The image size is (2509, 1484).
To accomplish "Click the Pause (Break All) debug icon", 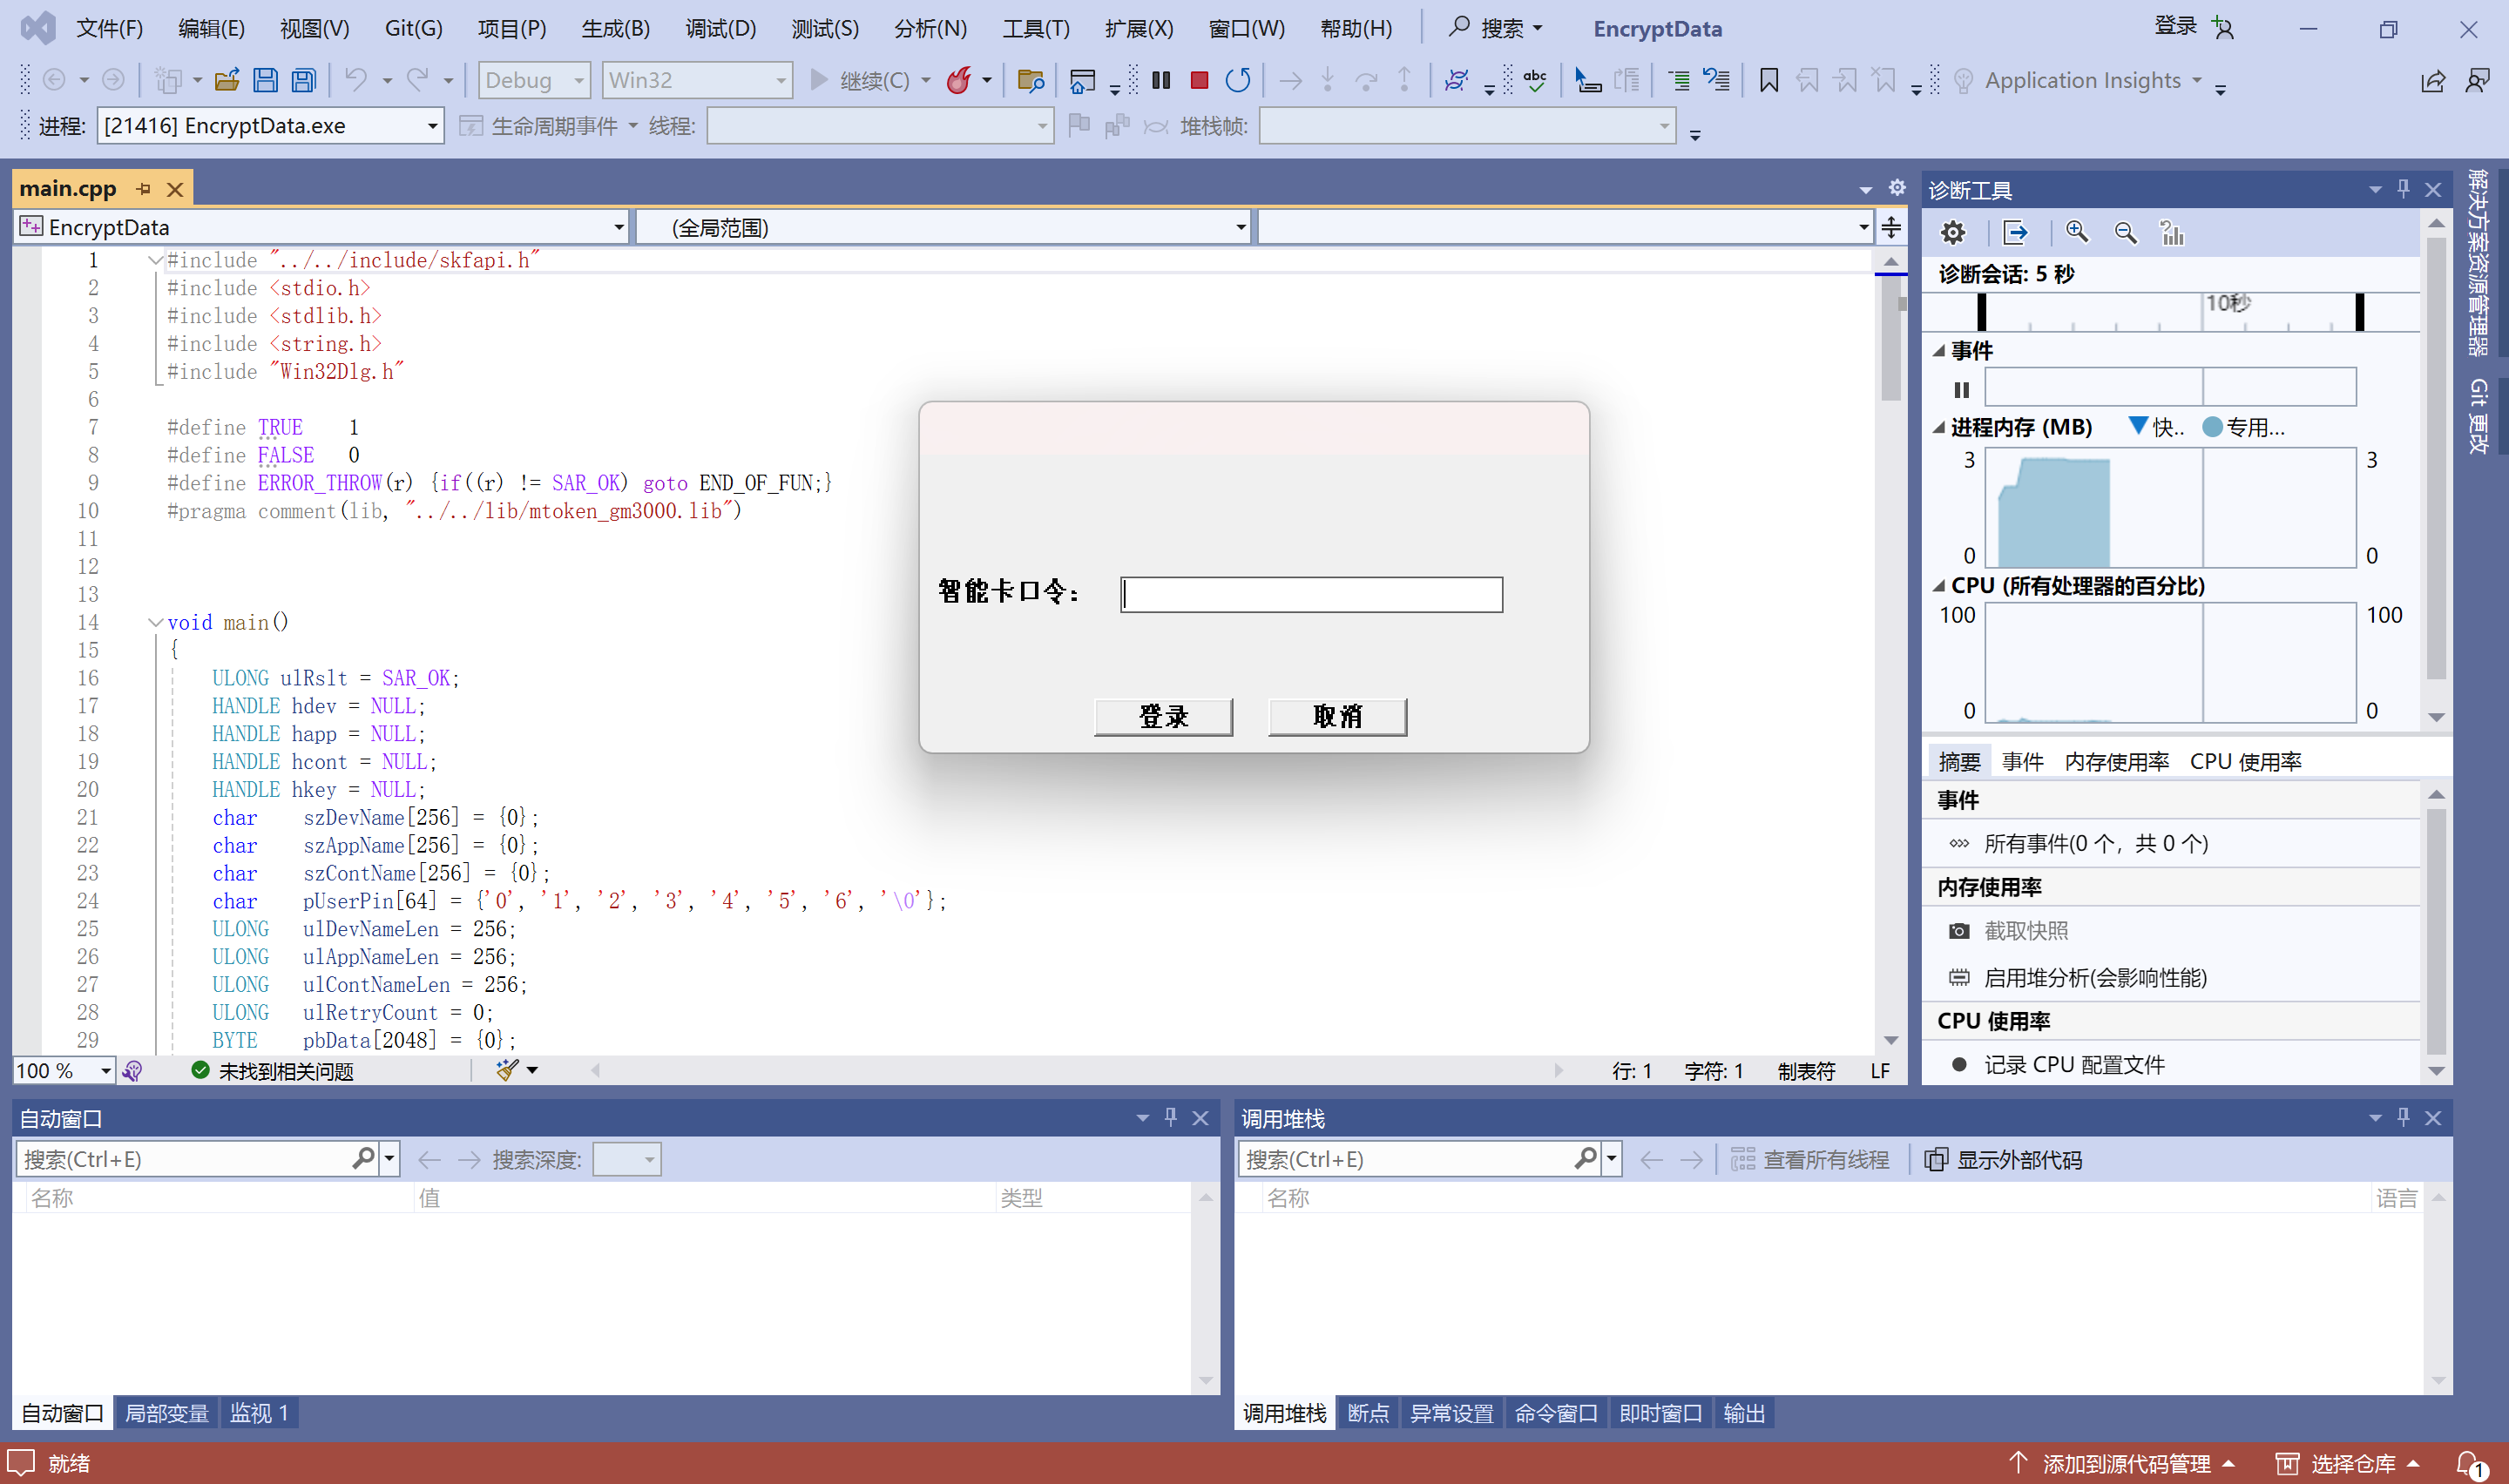I will (x=1160, y=80).
